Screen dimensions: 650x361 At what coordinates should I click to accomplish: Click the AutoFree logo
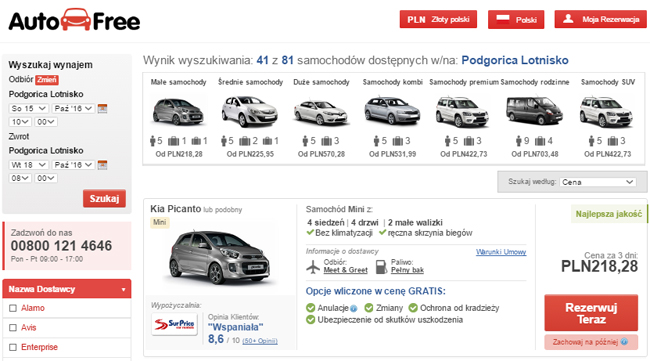pyautogui.click(x=74, y=20)
